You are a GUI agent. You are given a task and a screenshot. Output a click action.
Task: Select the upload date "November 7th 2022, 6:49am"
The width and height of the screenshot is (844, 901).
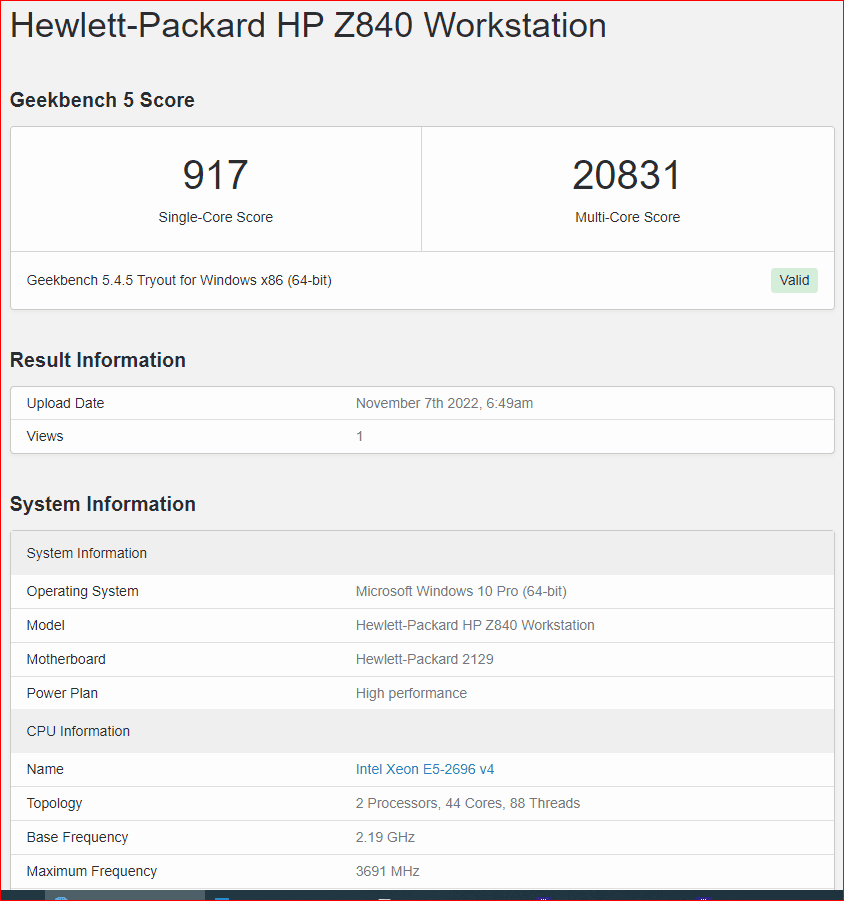(x=444, y=403)
